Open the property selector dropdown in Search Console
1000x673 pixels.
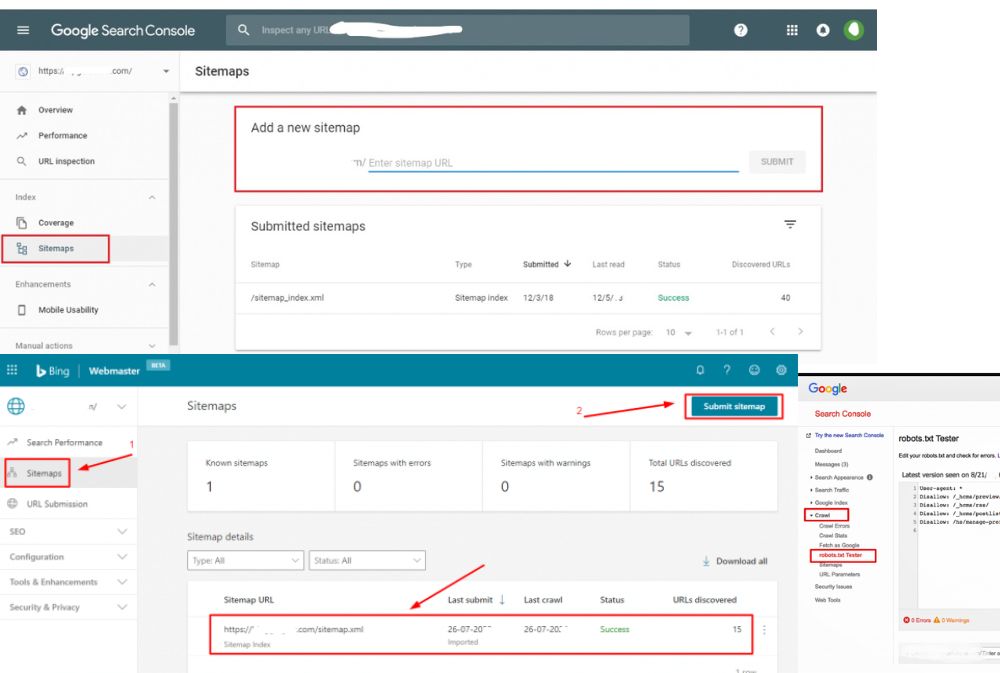[166, 72]
